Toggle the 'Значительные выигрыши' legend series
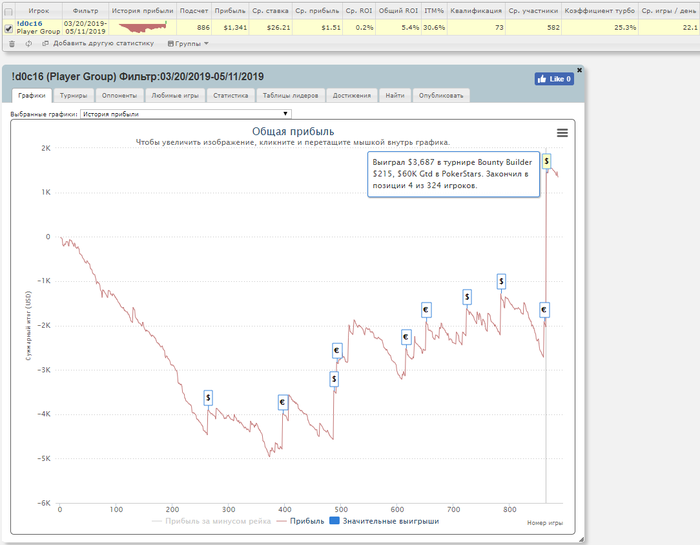Image resolution: width=700 pixels, height=545 pixels. coord(383,521)
